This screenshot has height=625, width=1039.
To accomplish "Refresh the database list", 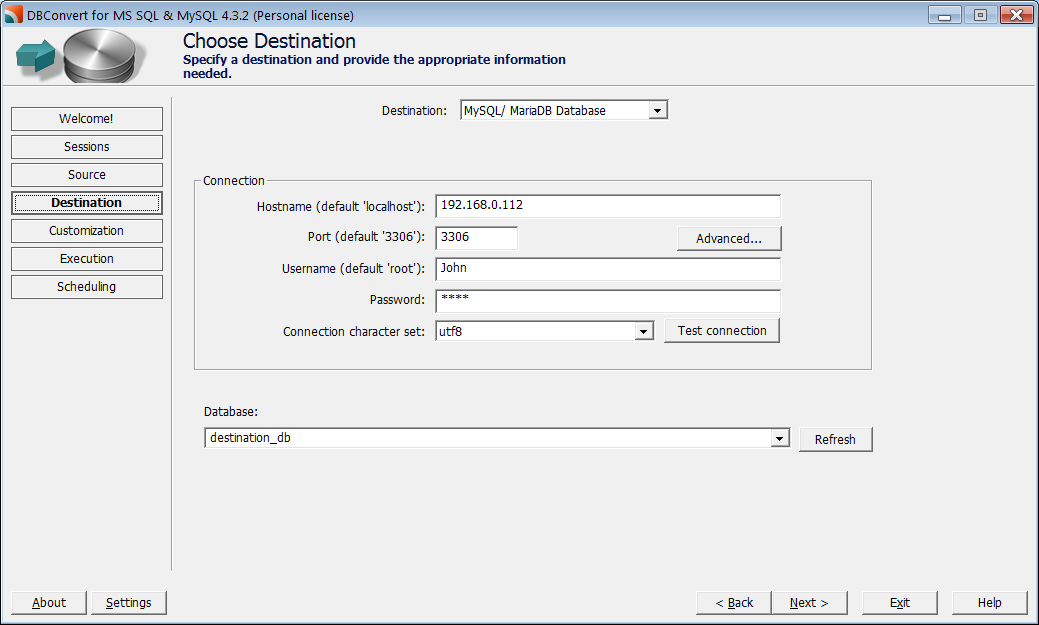I will pos(836,439).
